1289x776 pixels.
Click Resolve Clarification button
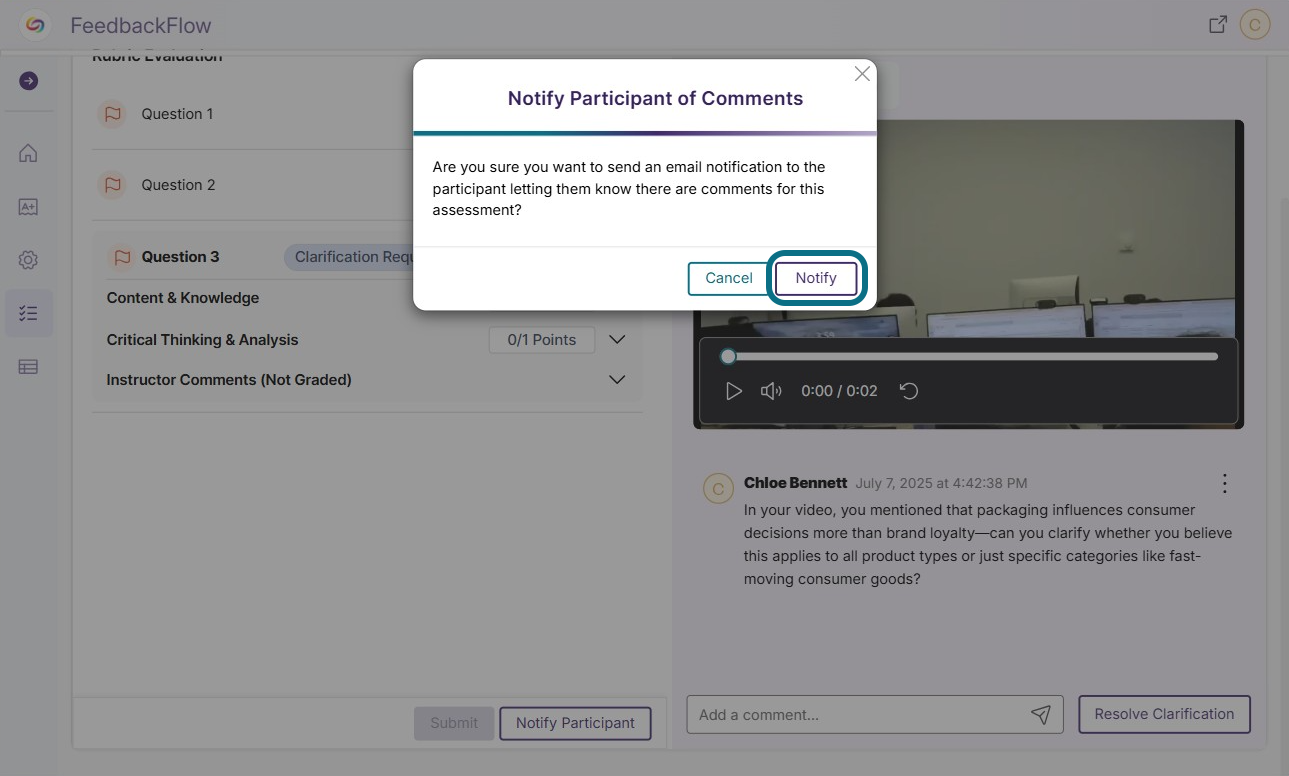coord(1164,714)
